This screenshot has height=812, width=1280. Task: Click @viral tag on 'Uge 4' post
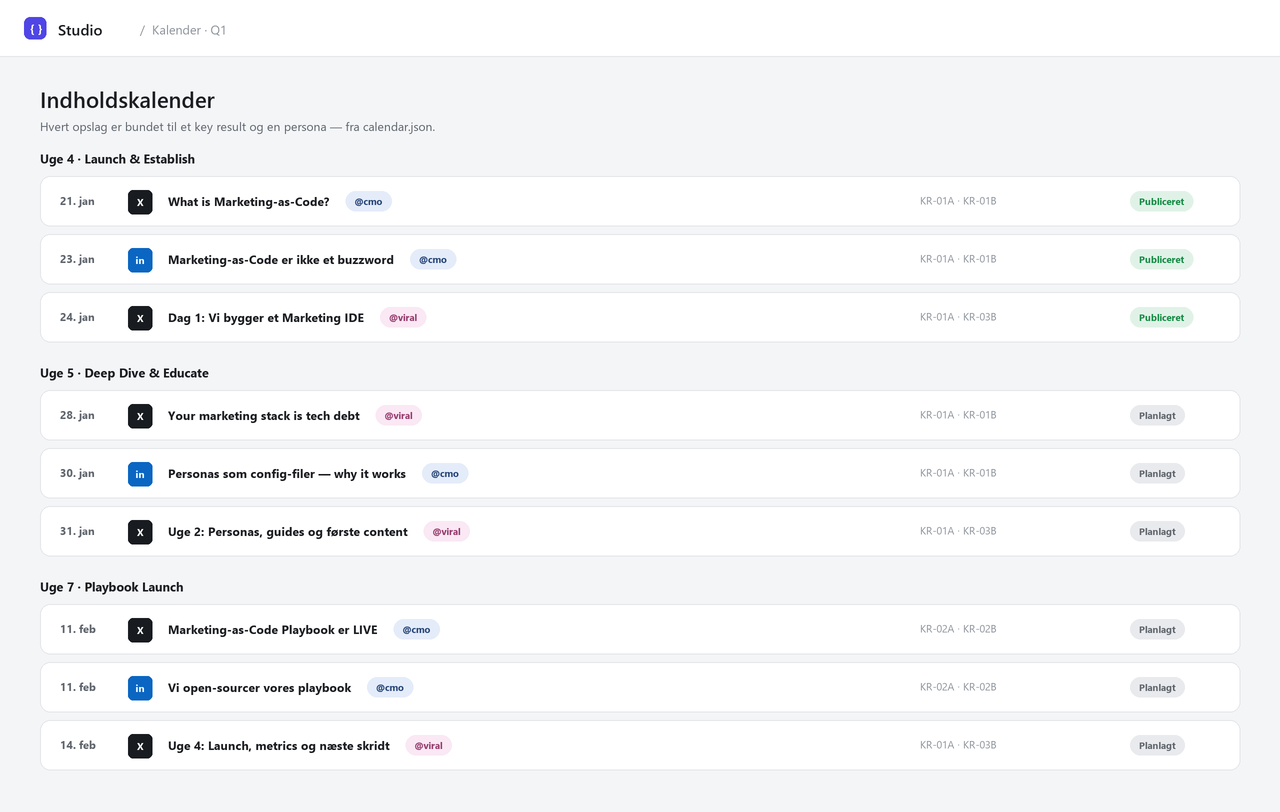pyautogui.click(x=429, y=746)
